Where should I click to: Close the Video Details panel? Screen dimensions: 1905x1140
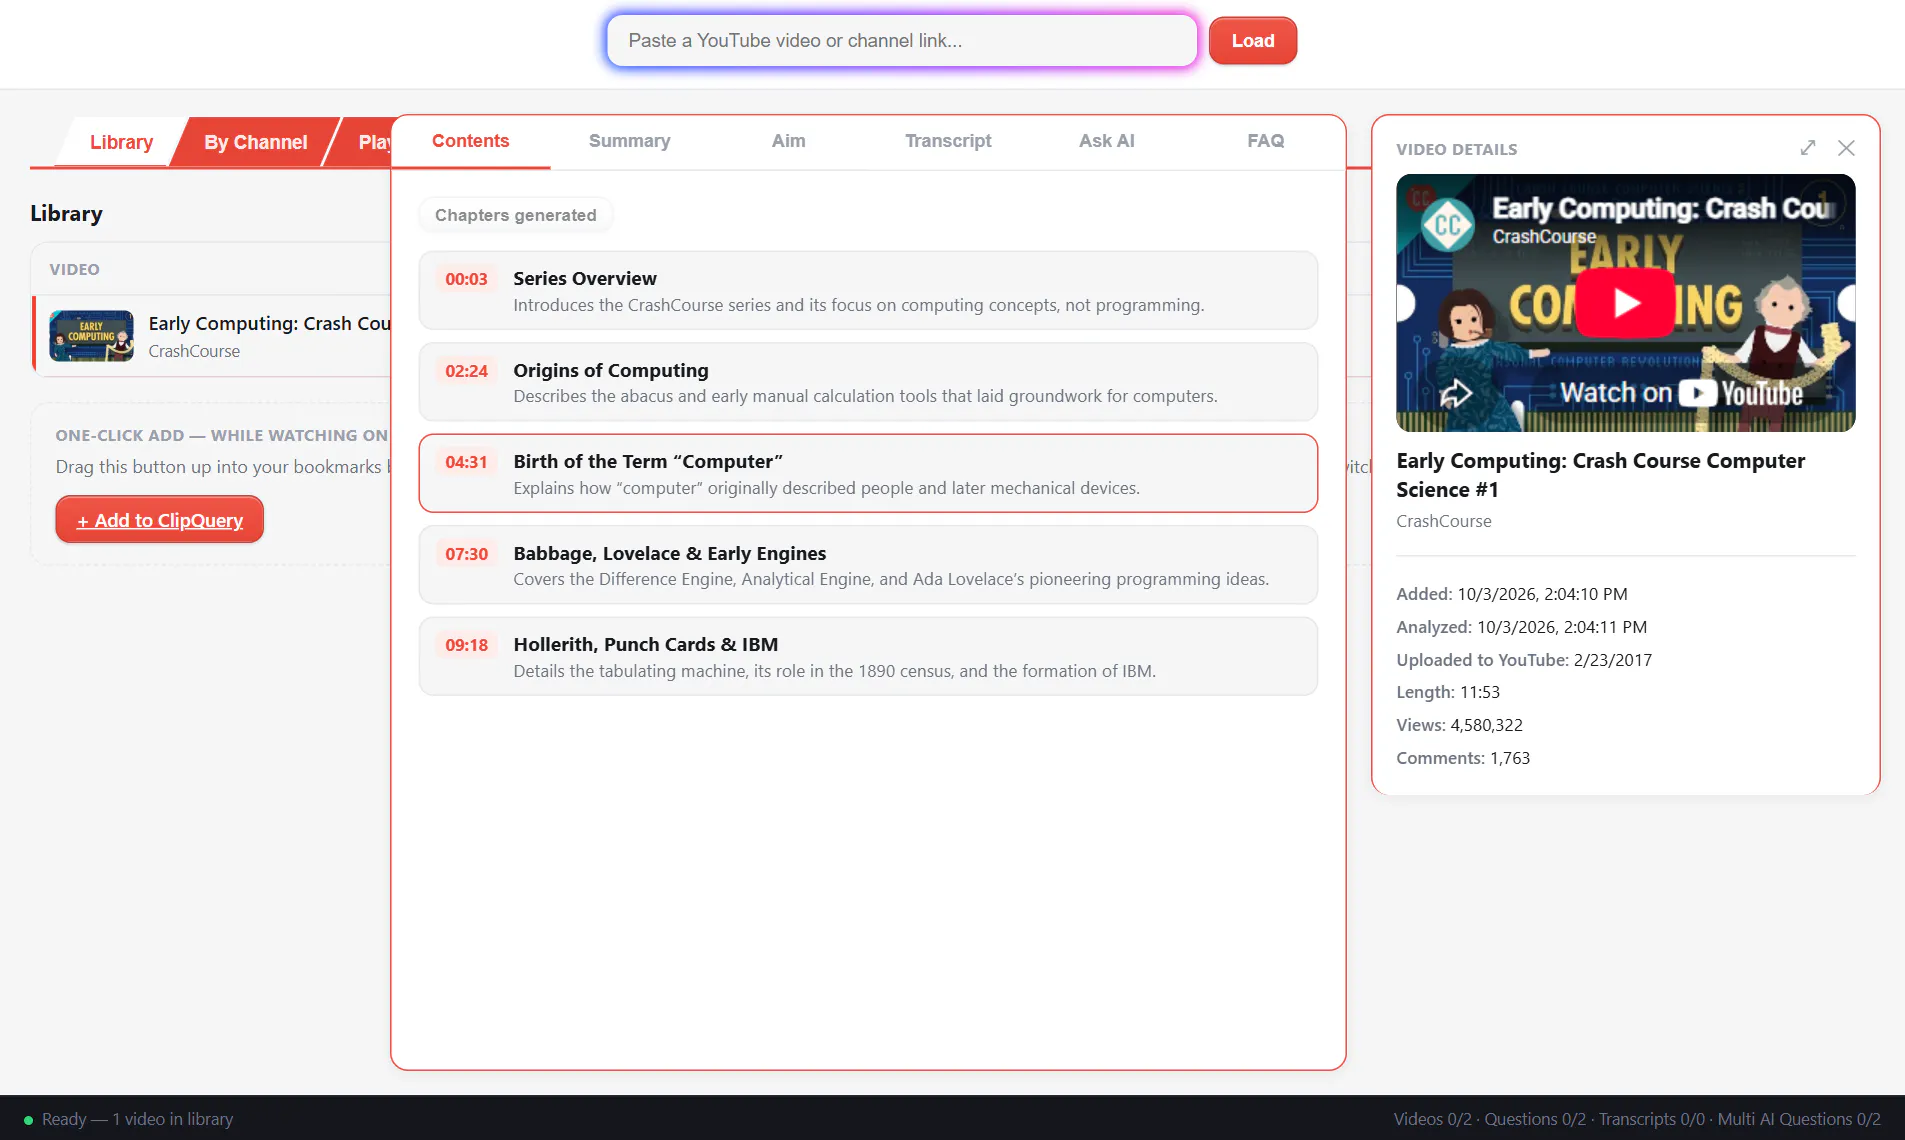(x=1846, y=148)
